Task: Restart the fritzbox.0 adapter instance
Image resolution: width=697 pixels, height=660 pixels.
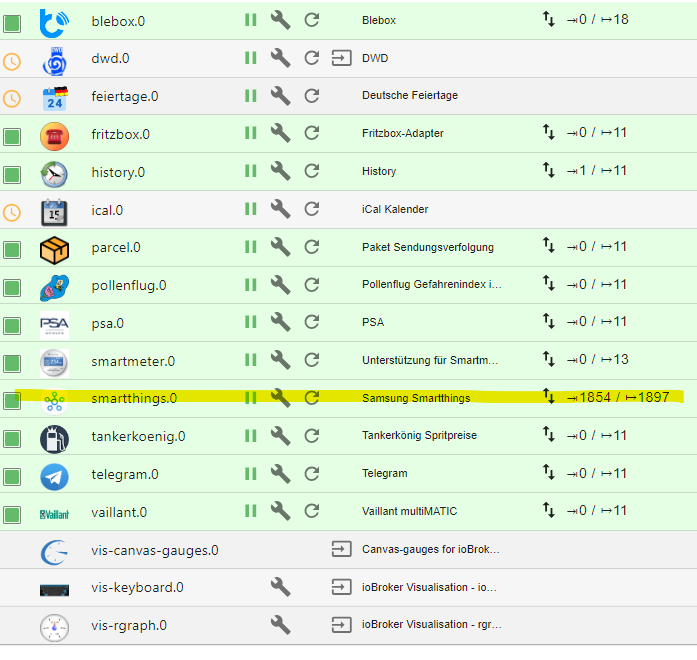Action: point(312,133)
